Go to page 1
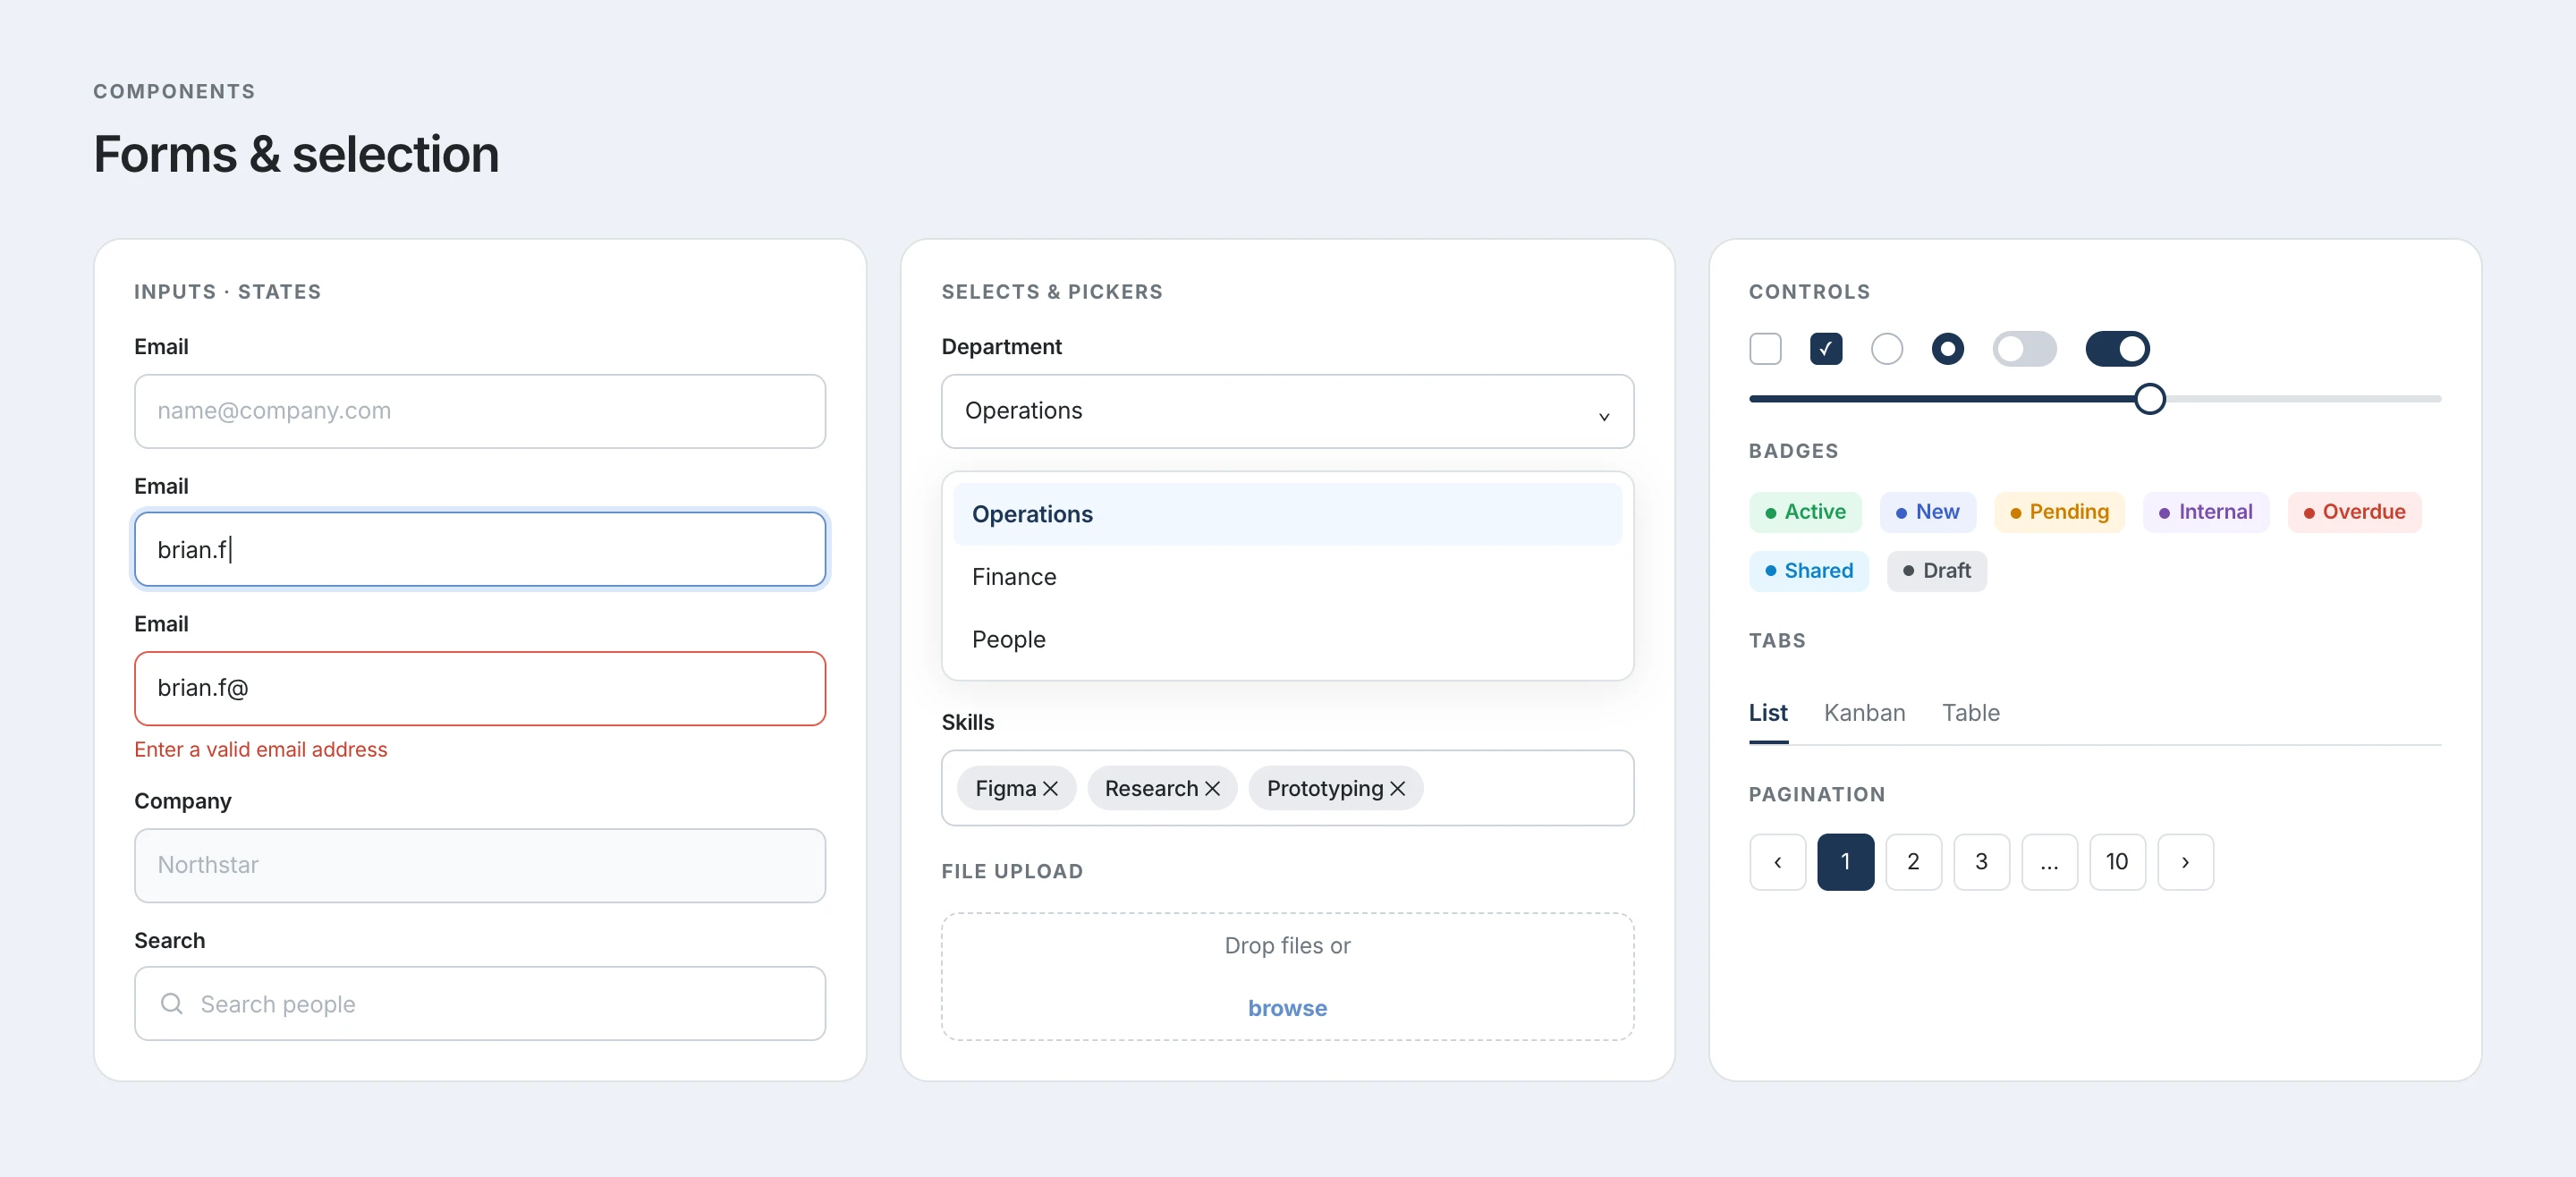The height and width of the screenshot is (1177, 2576). [1845, 862]
